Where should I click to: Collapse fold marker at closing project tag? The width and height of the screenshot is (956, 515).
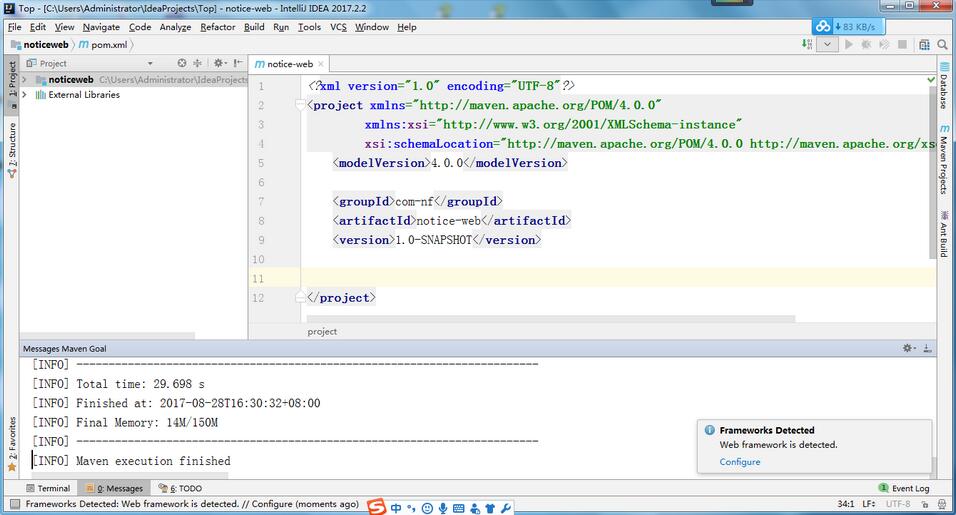[300, 297]
